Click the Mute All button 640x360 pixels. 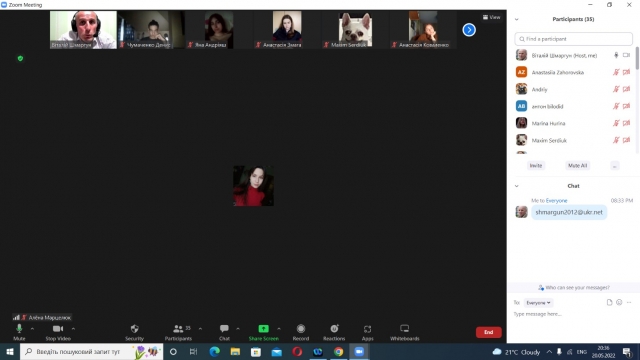pyautogui.click(x=577, y=165)
